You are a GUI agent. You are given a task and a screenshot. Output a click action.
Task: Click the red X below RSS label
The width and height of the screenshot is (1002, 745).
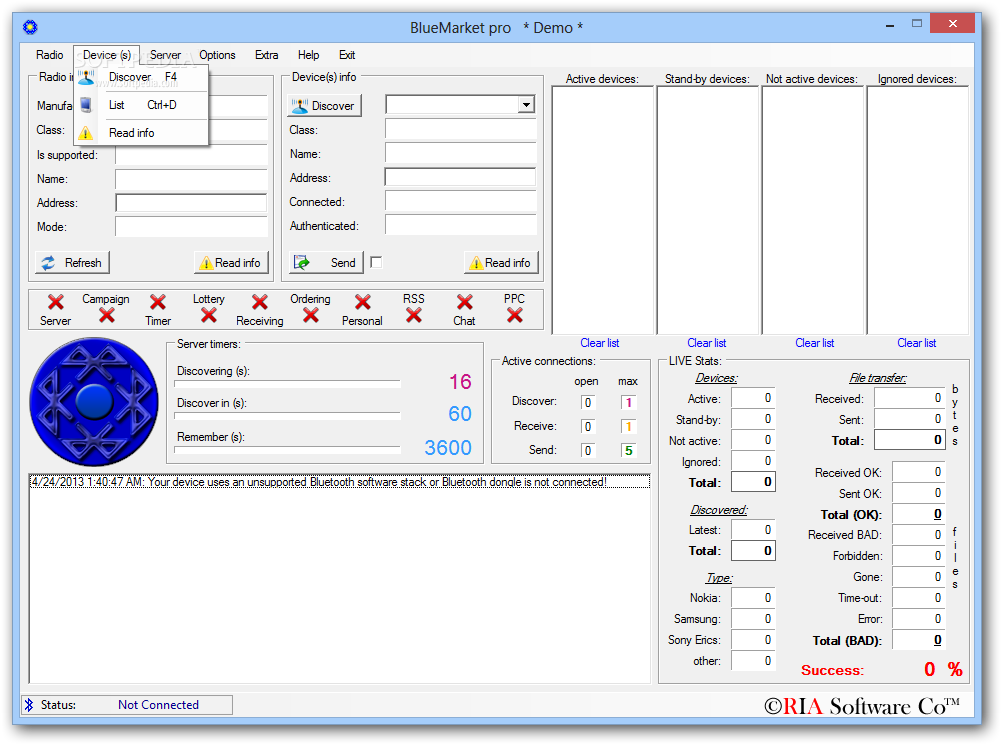point(413,315)
